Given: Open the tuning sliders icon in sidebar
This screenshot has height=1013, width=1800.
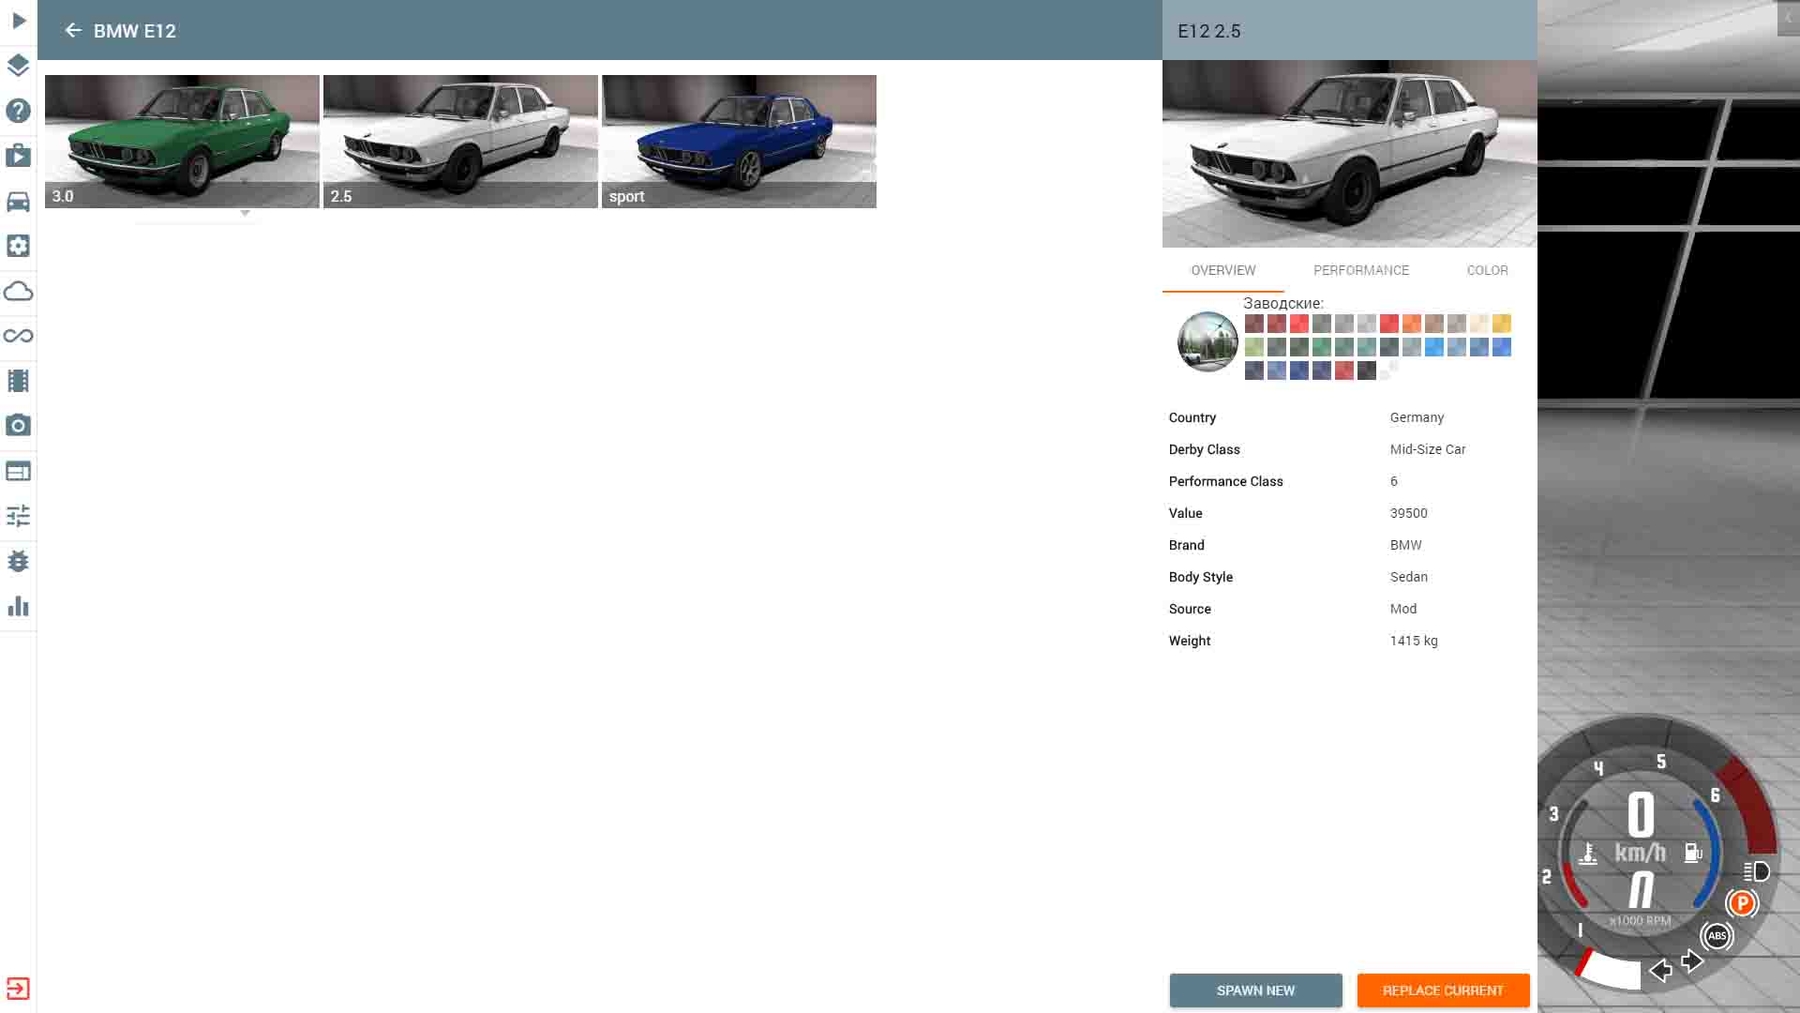Looking at the screenshot, I should coord(18,516).
